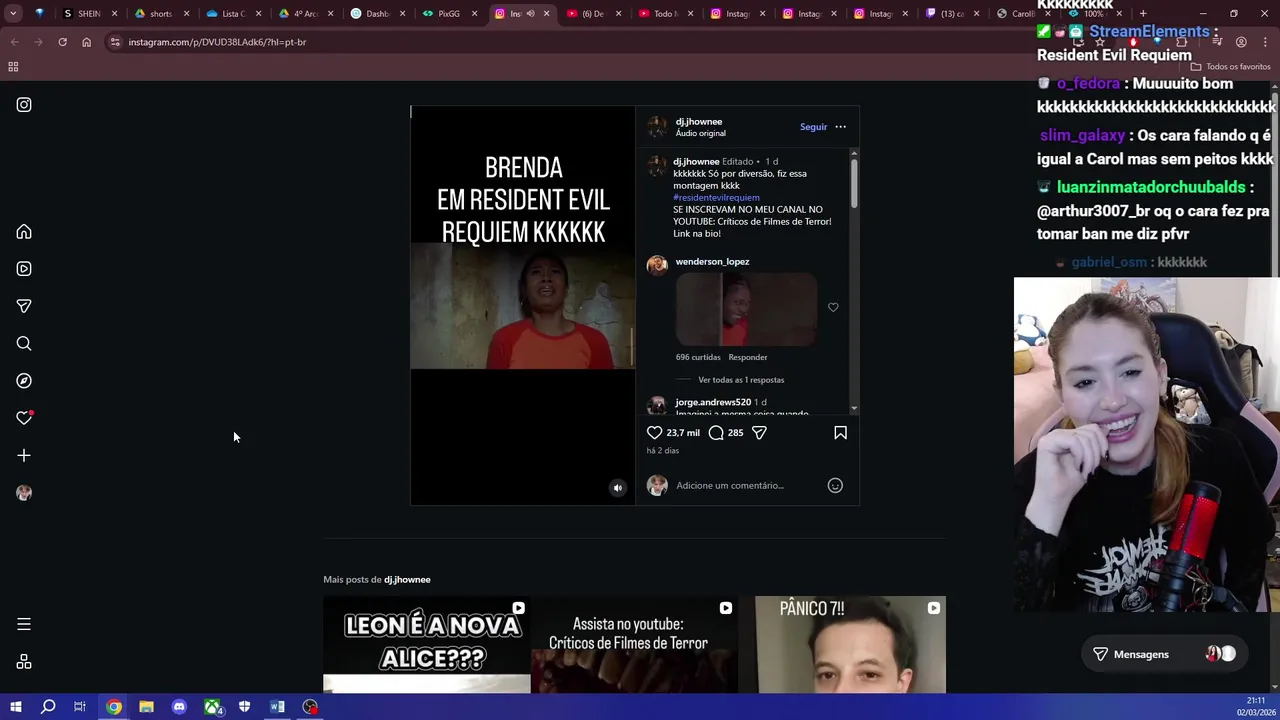Viewport: 1280px width, 720px height.
Task: Like wenderson_lopez's comment heart
Action: (833, 307)
